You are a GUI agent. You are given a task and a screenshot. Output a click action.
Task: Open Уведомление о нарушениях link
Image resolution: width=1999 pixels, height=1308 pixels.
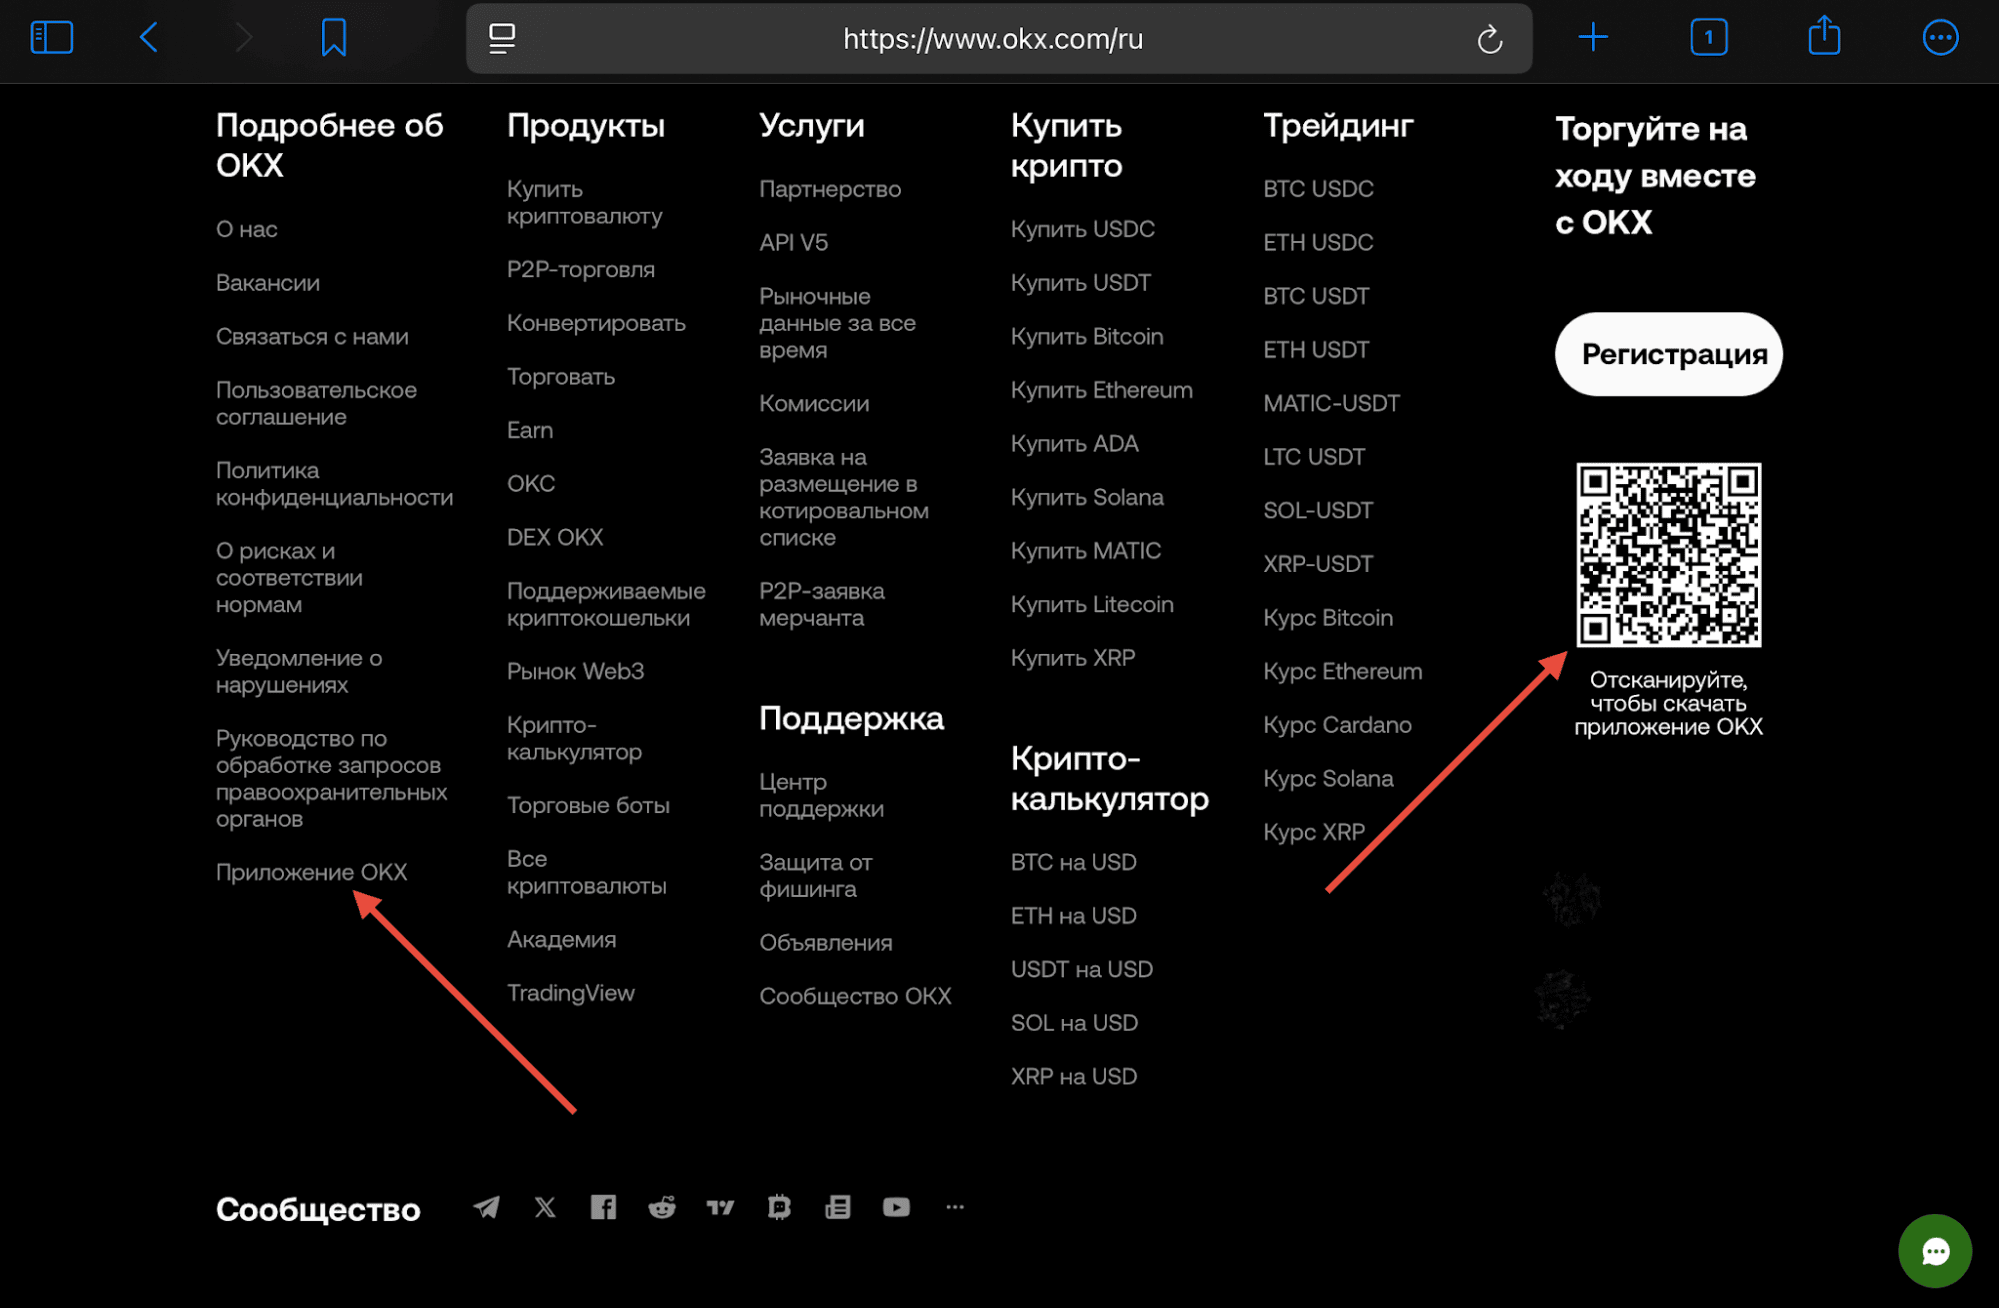[x=299, y=671]
